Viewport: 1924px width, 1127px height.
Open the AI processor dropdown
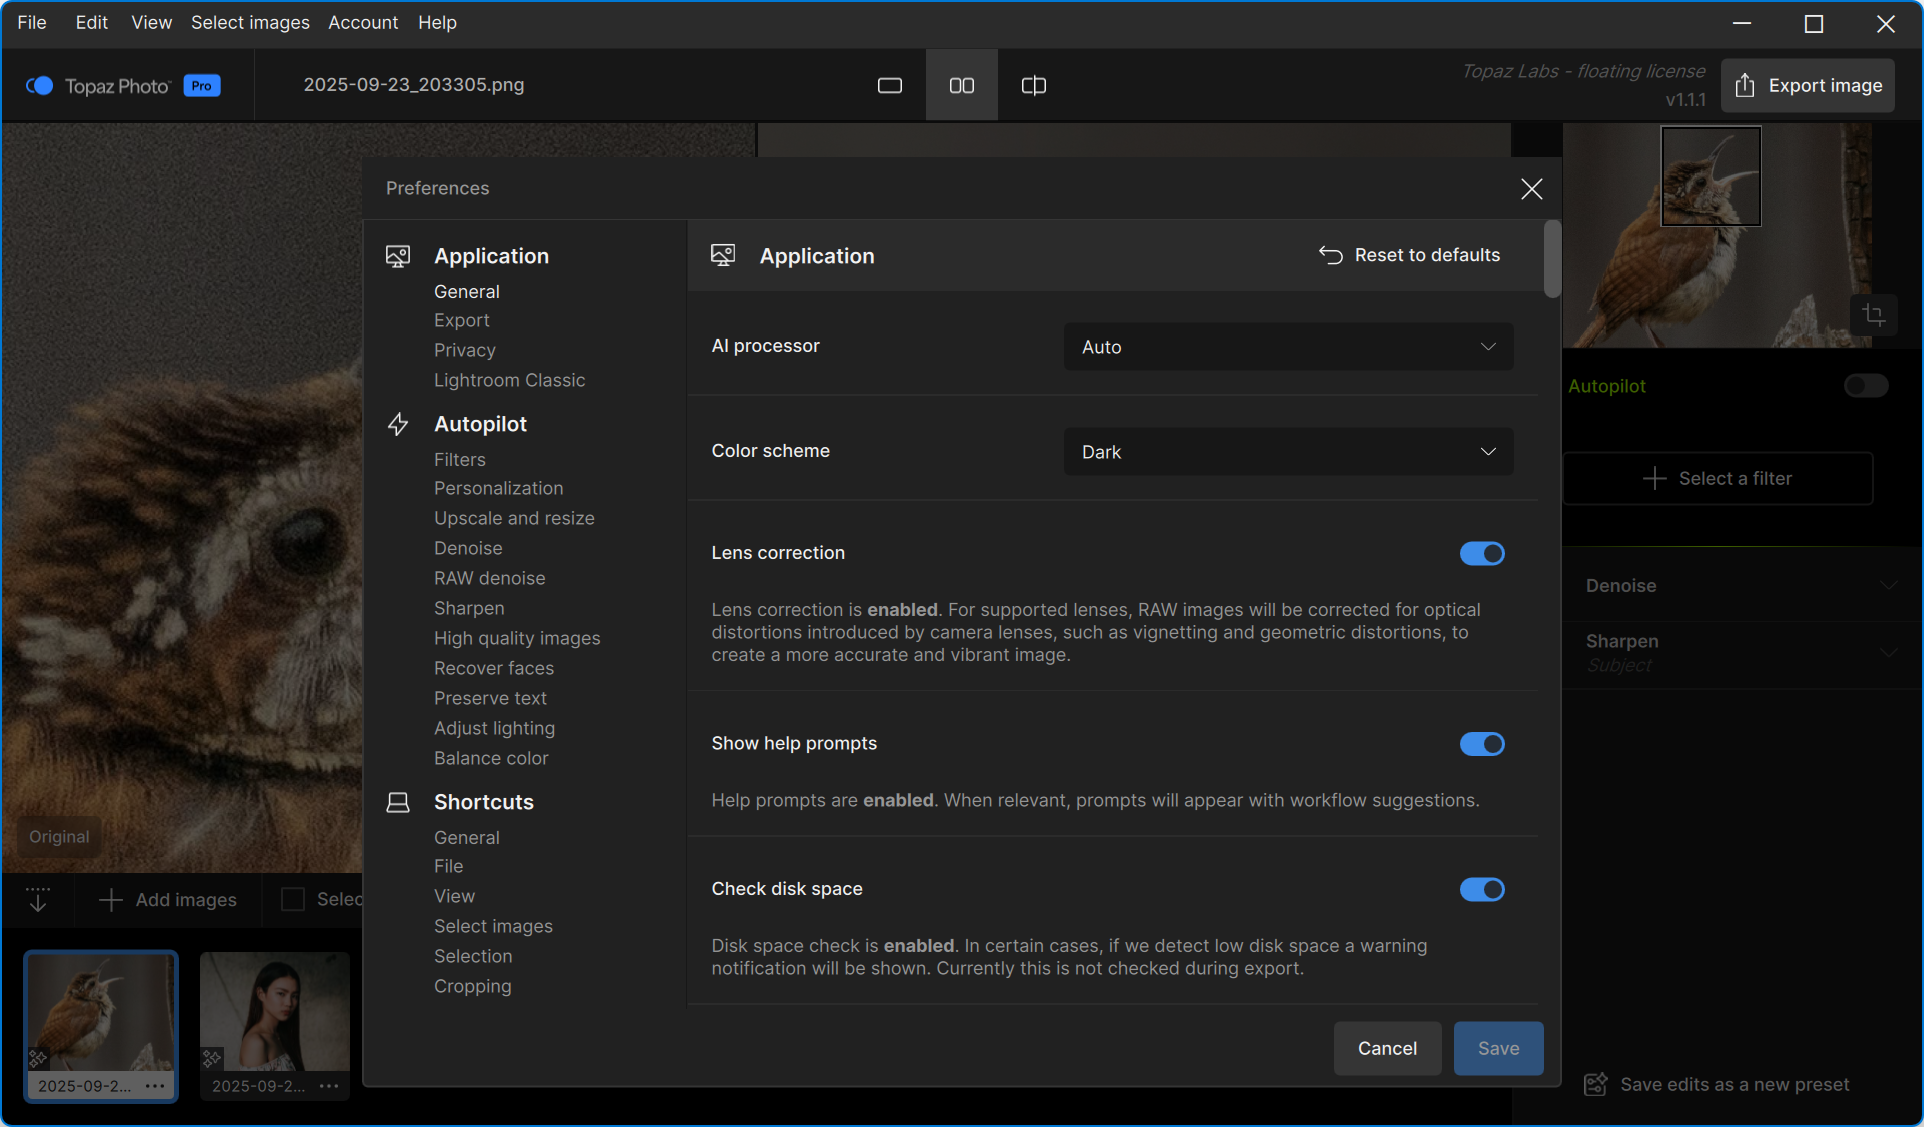pos(1287,347)
